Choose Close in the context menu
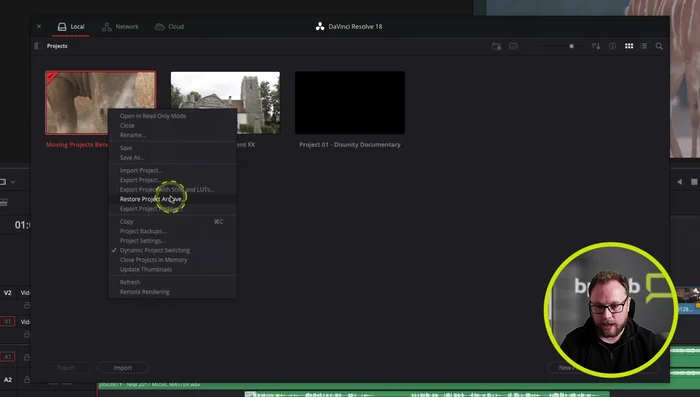The image size is (700, 397). (x=127, y=125)
